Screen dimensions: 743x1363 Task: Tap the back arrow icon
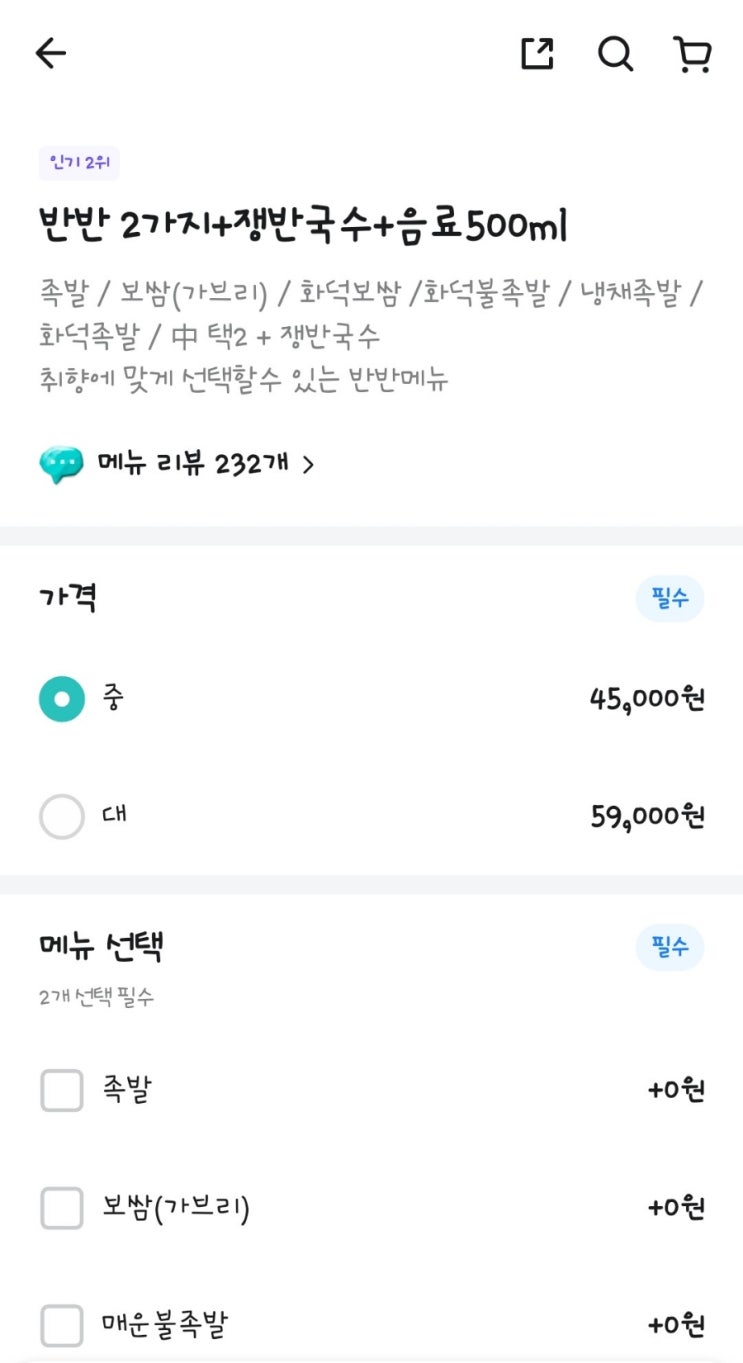click(50, 54)
